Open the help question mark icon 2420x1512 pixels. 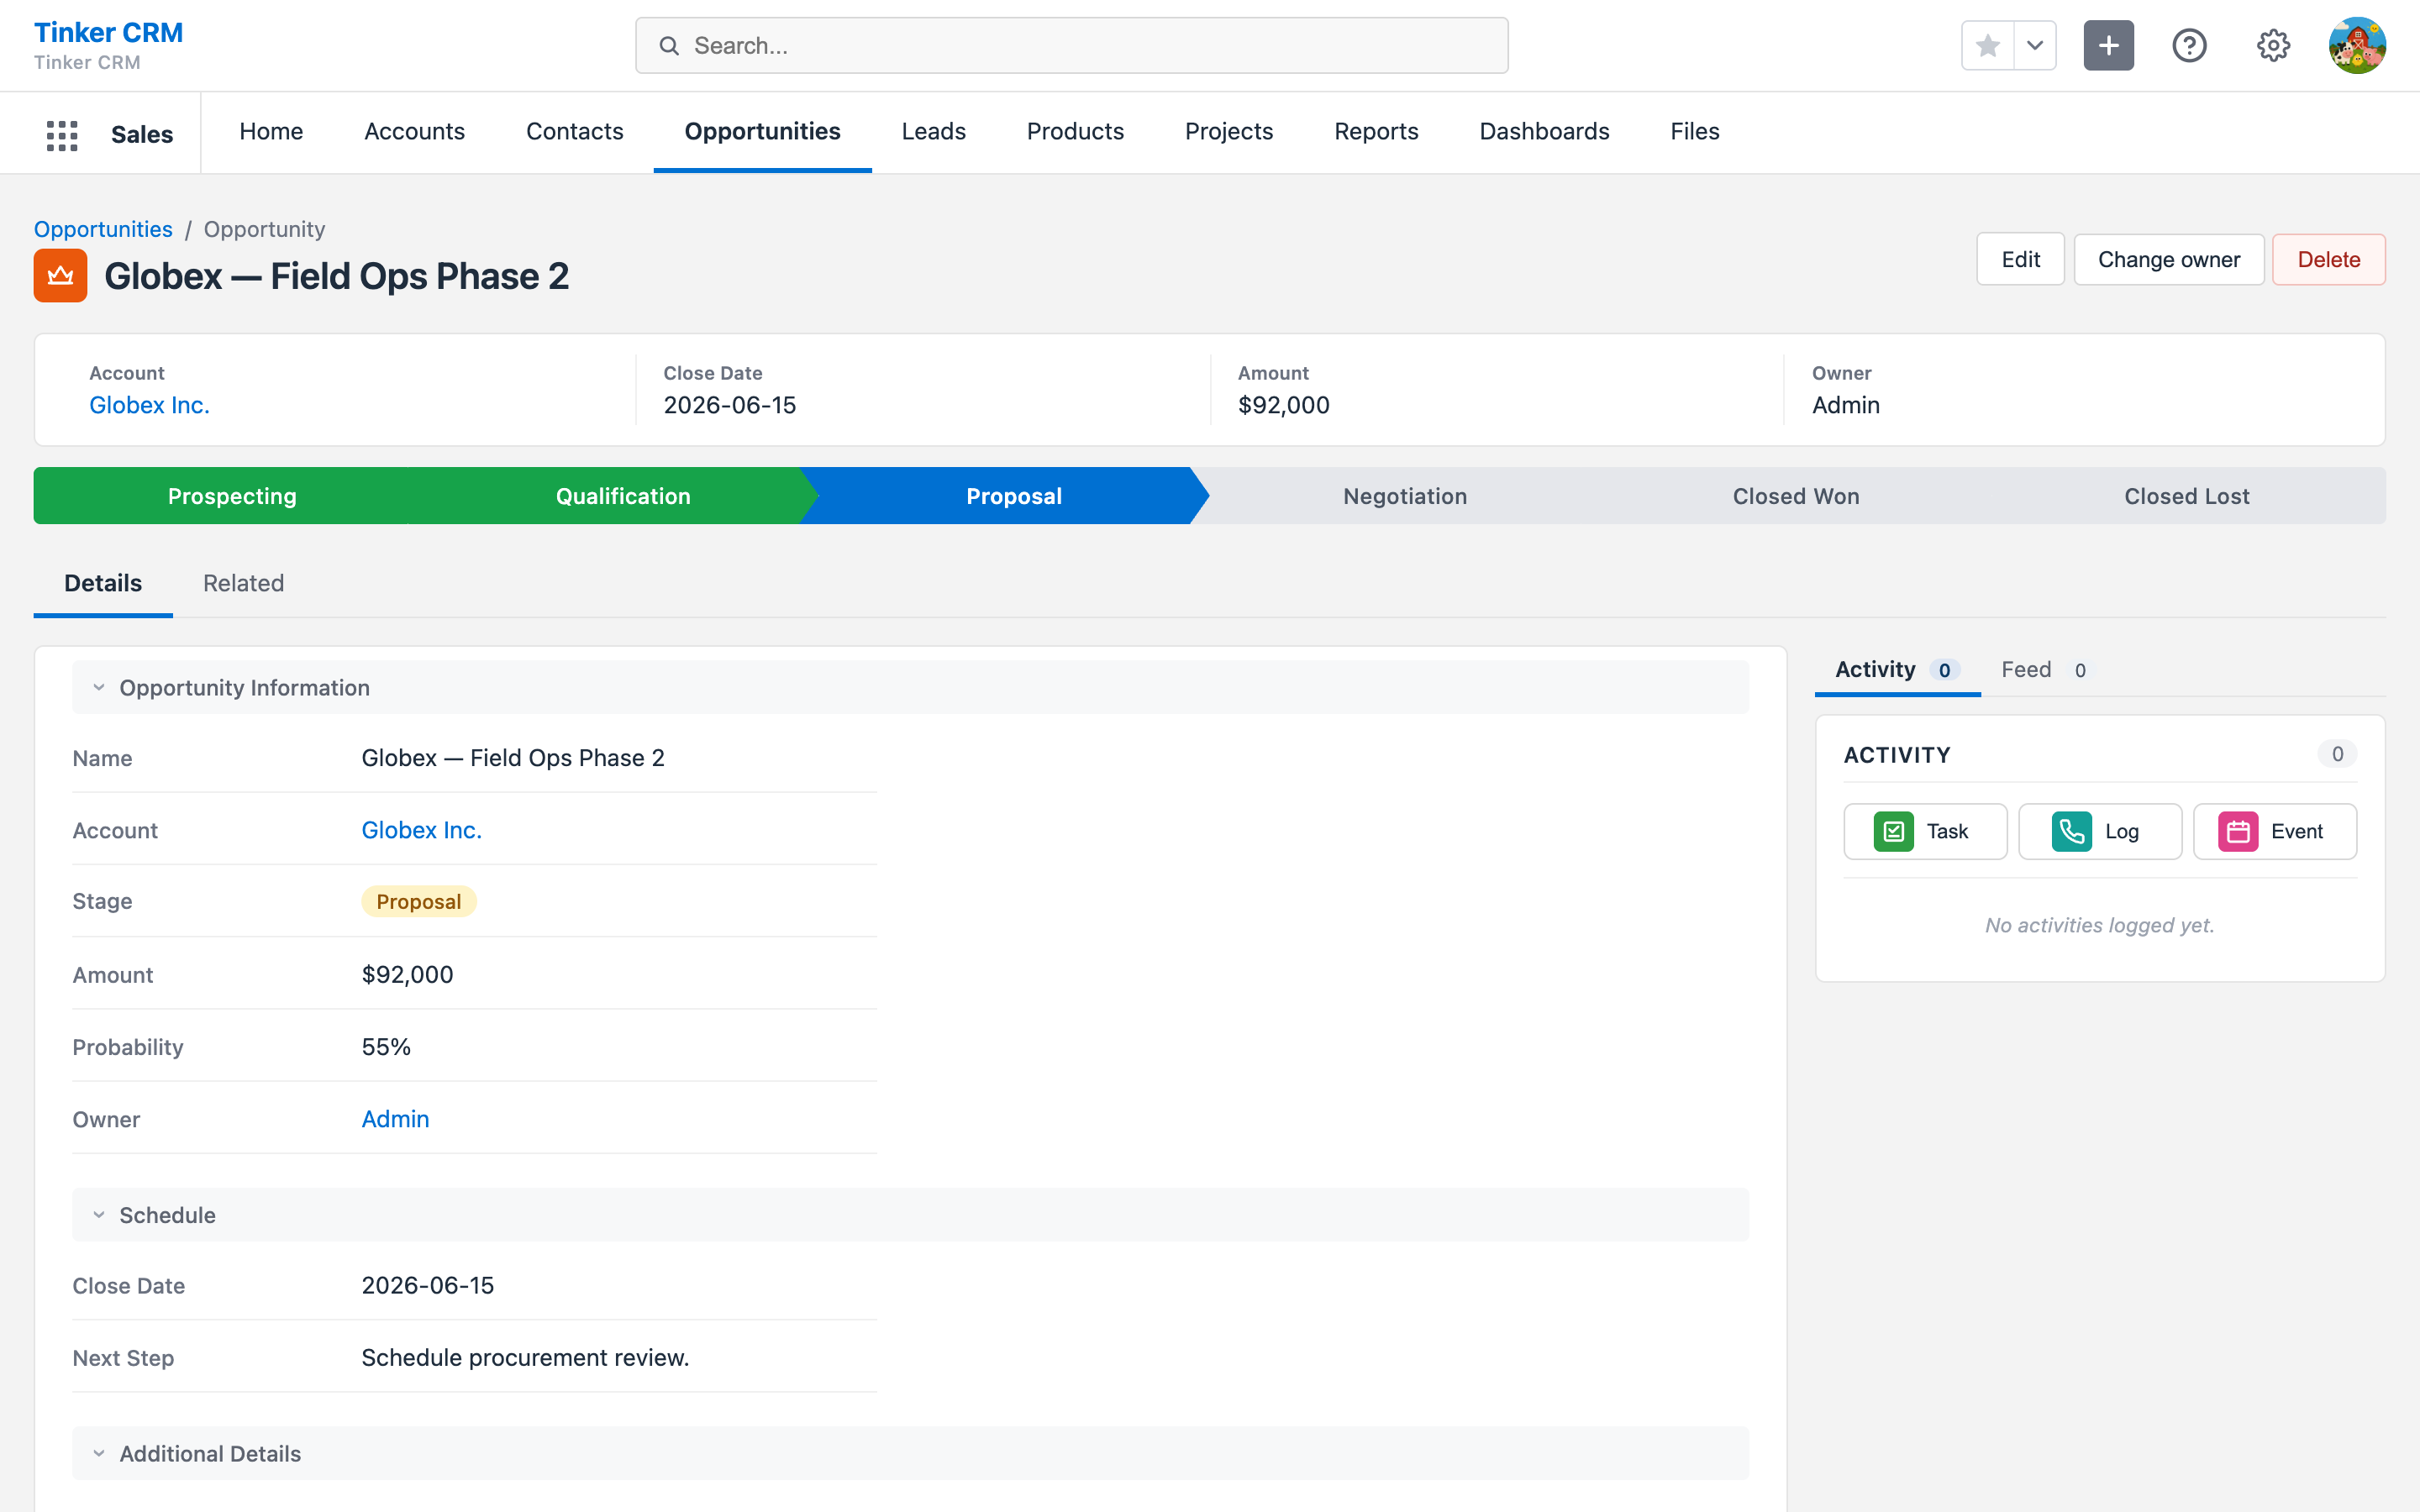(2189, 45)
